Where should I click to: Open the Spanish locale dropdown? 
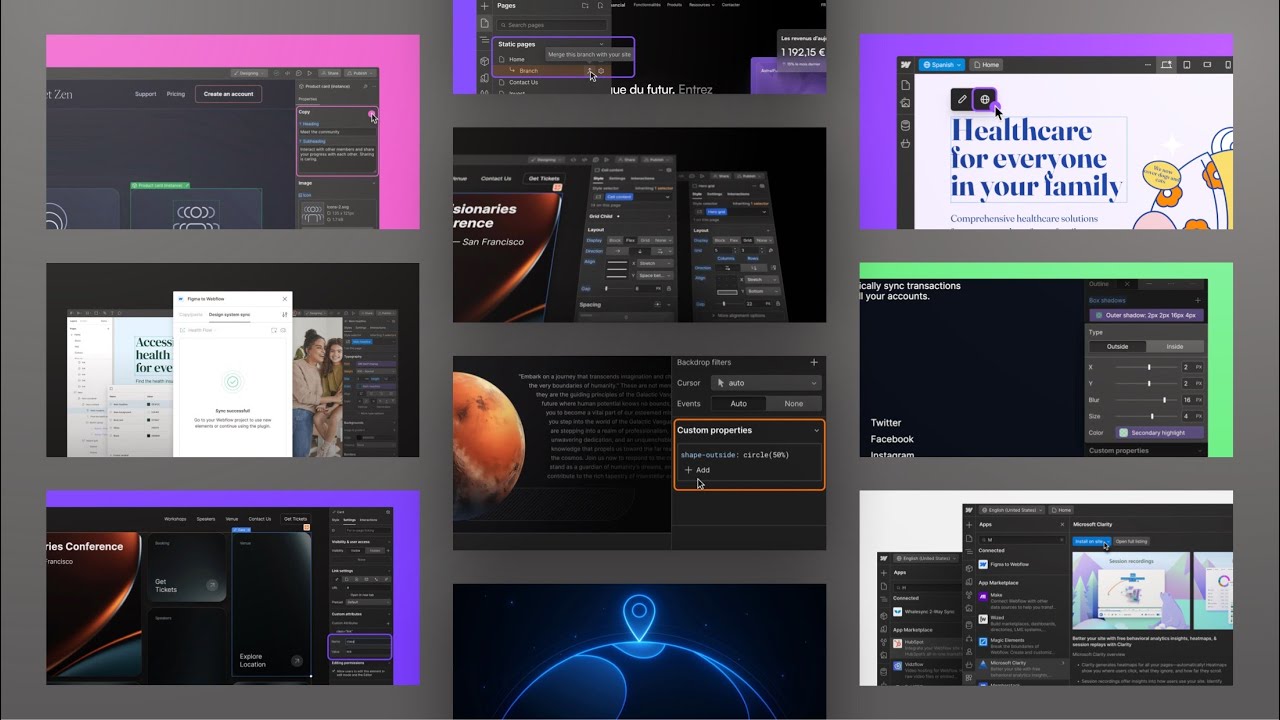[941, 65]
